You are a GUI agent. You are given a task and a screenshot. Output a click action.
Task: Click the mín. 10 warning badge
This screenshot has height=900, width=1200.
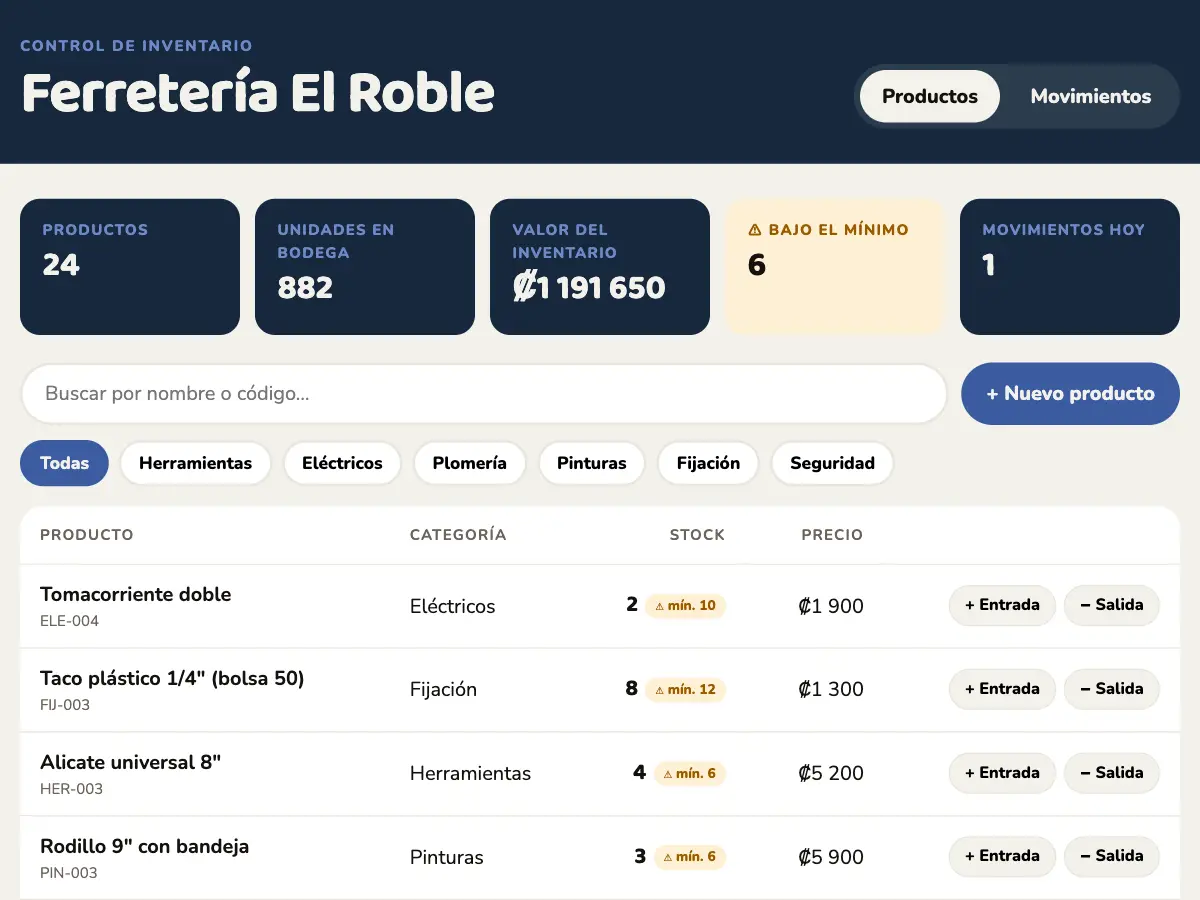tap(685, 606)
